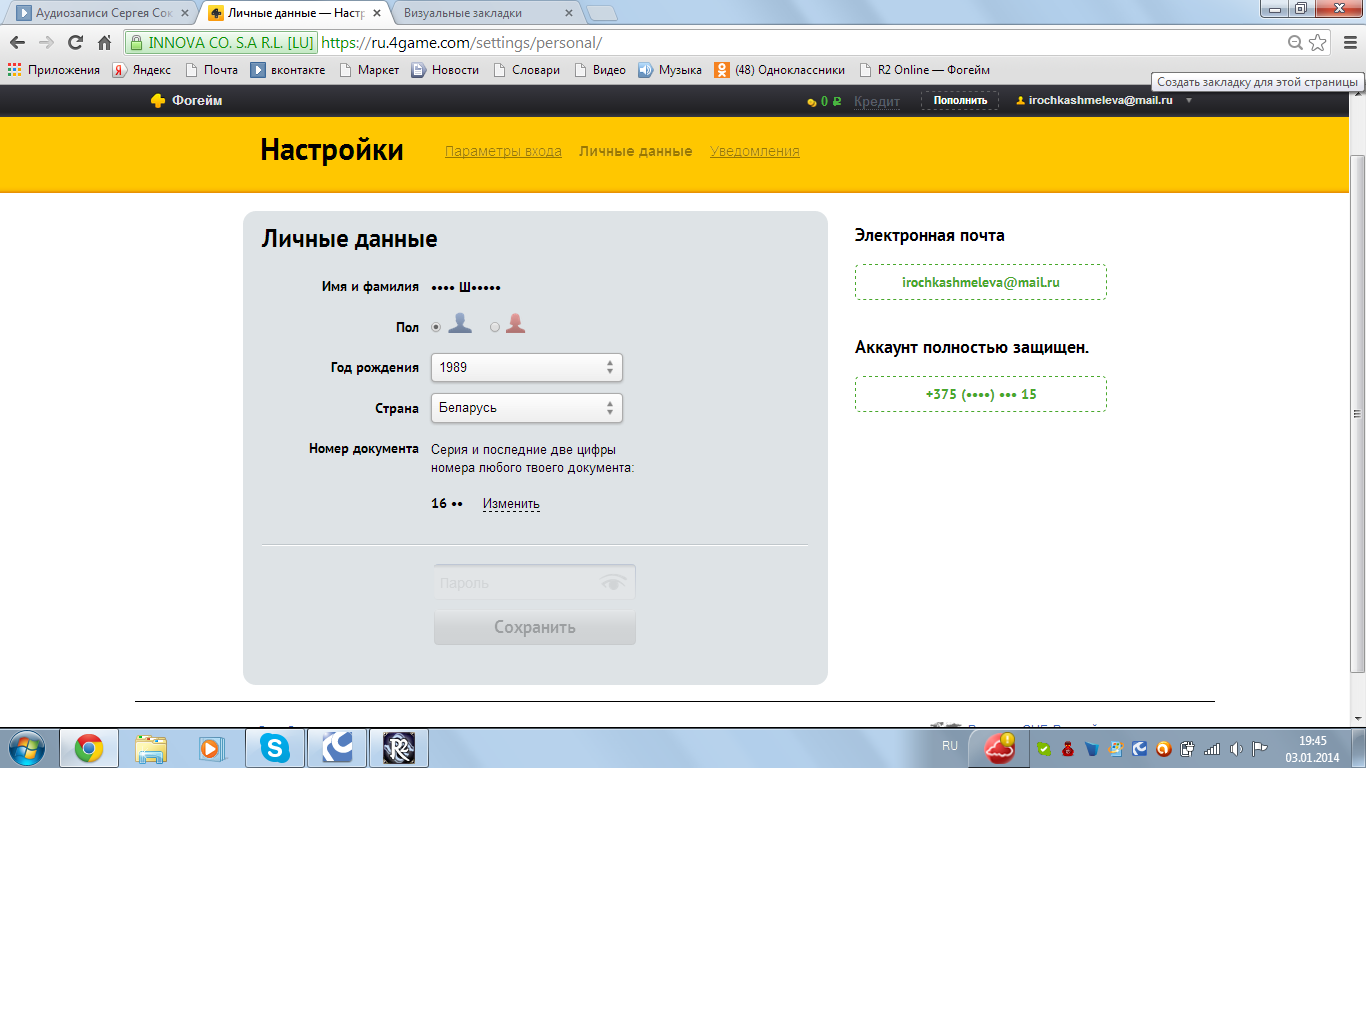
Task: Expand the account menu next to the email
Action: pos(1189,100)
